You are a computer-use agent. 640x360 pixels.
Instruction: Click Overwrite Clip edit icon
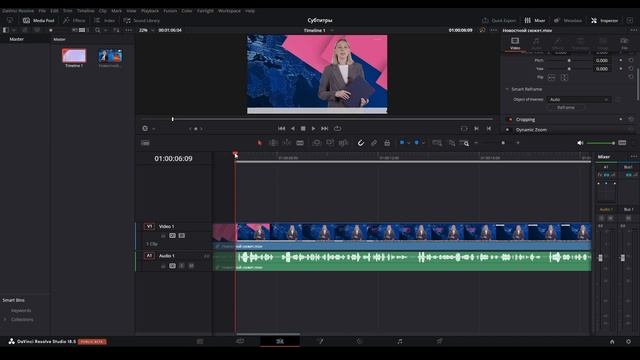[x=330, y=143]
